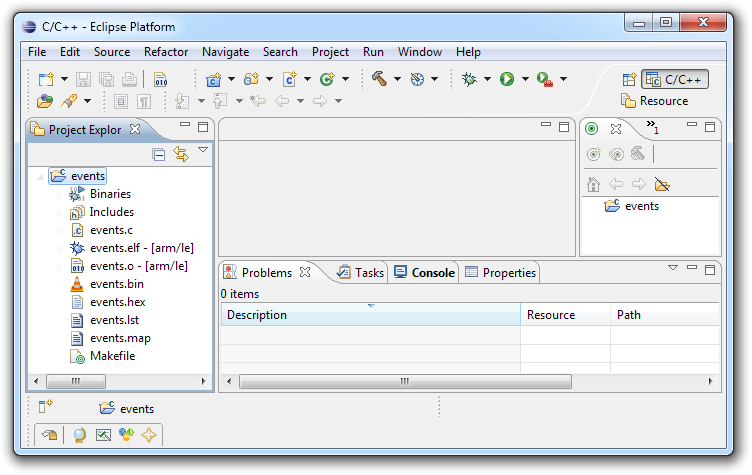Click right arrow of Problems scrollbar
The height and width of the screenshot is (475, 752).
click(710, 381)
